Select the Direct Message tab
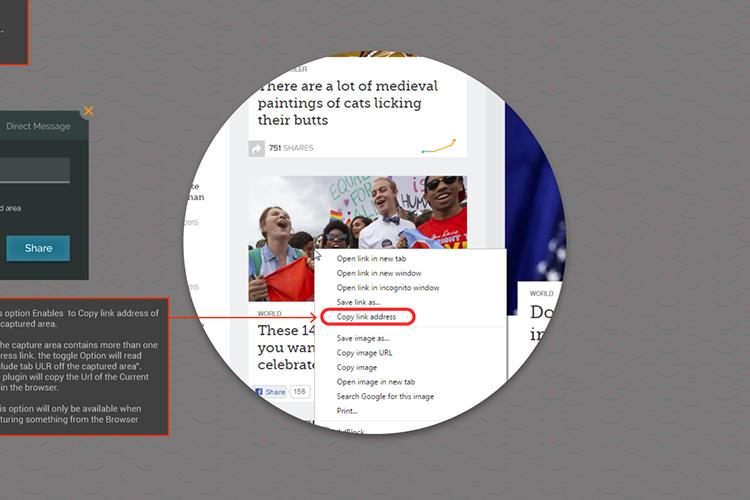 [38, 126]
